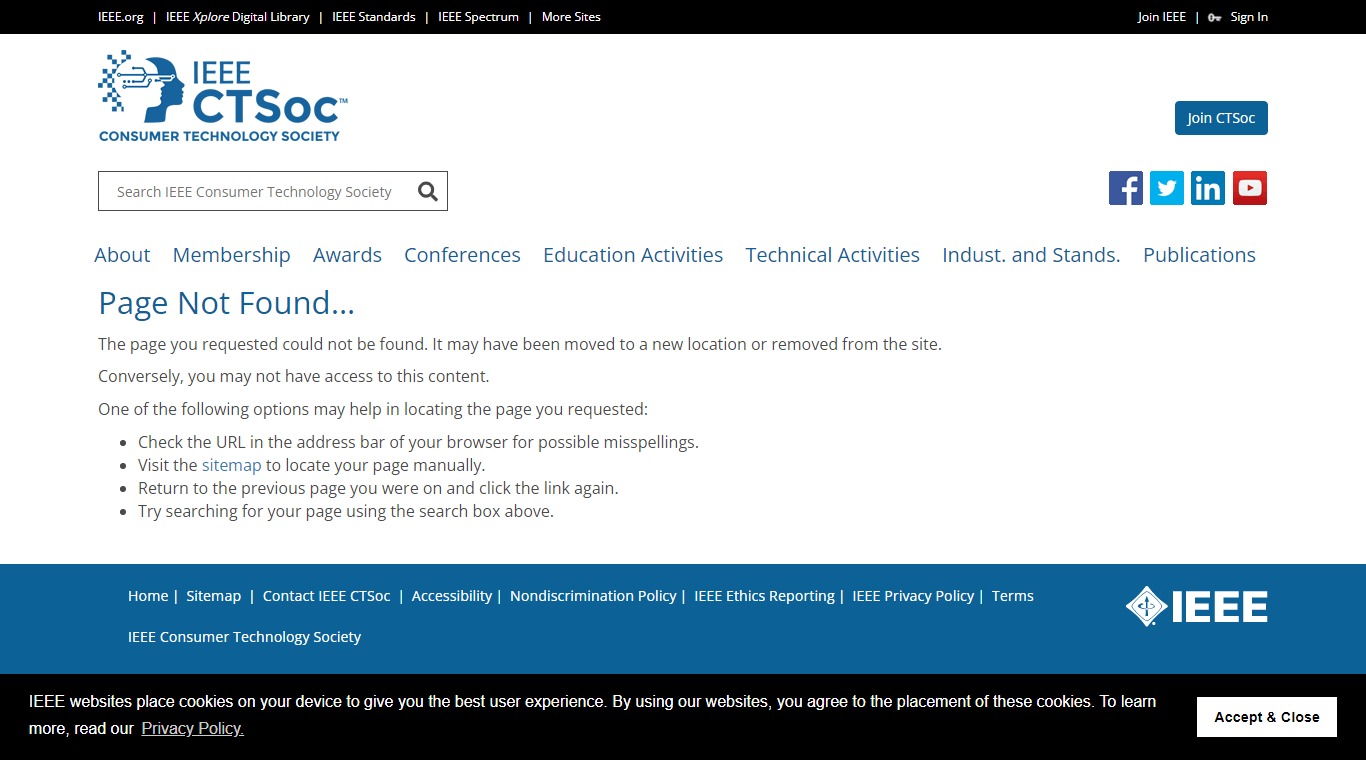The height and width of the screenshot is (760, 1366).
Task: Open the Facebook social icon
Action: point(1125,188)
